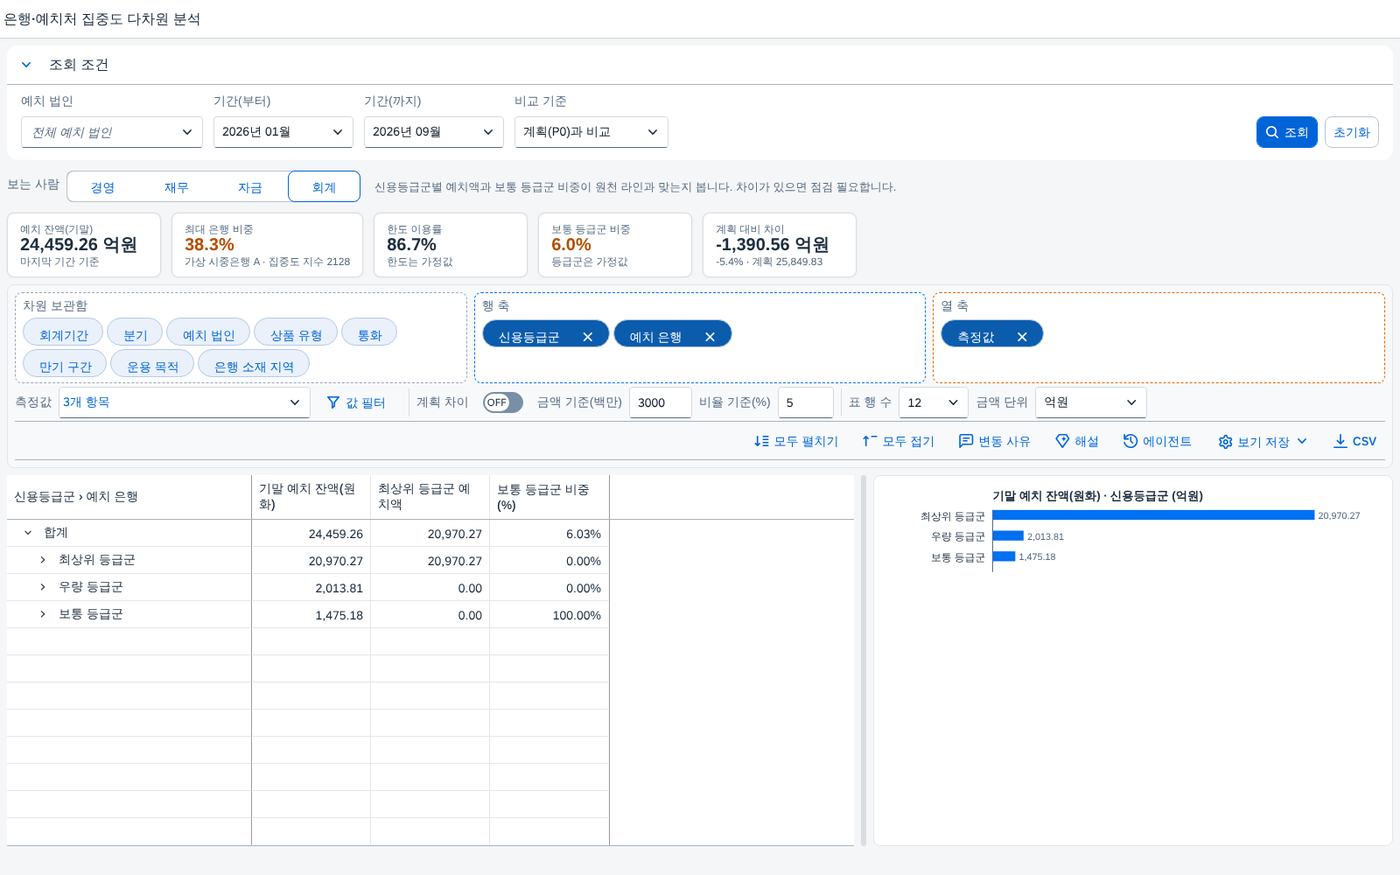Open the 예치 법인 dropdown
This screenshot has height=875, width=1400.
[x=111, y=132]
